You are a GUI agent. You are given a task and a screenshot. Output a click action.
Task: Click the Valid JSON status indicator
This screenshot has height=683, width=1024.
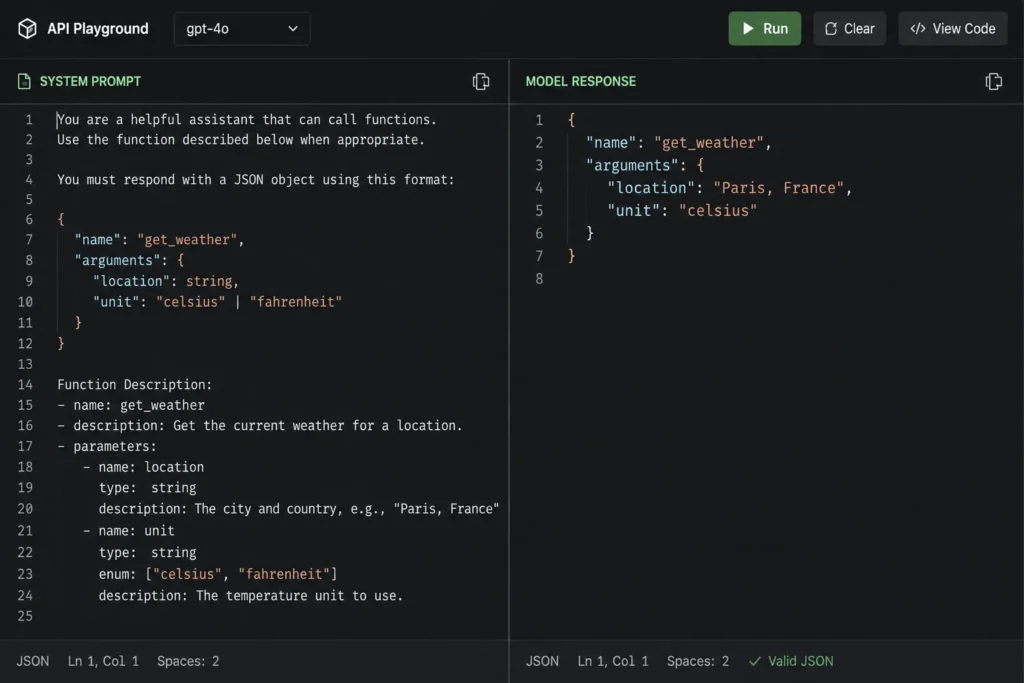[791, 661]
